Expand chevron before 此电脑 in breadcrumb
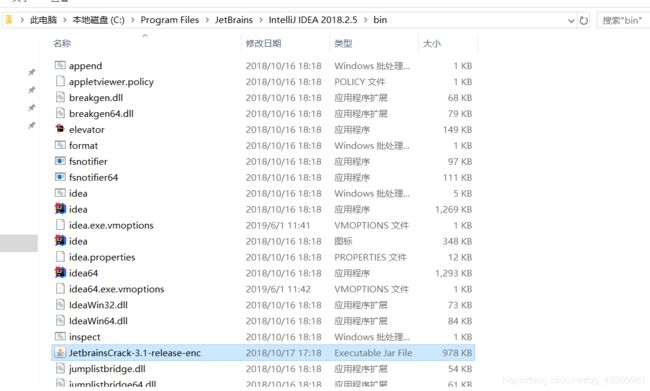This screenshot has width=650, height=391. pyautogui.click(x=22, y=20)
